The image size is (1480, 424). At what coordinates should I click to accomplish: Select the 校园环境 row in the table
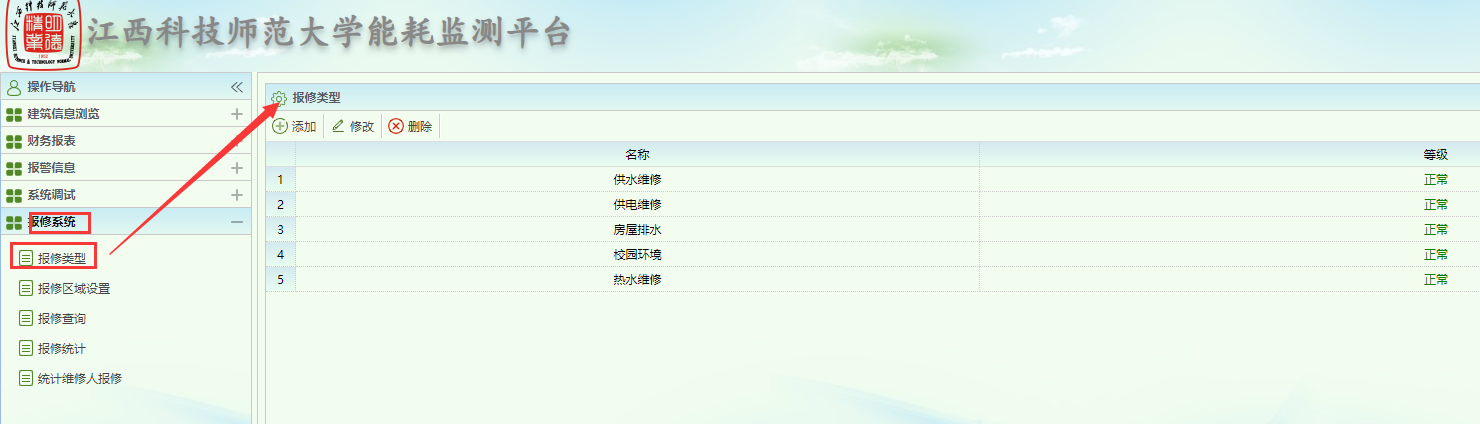[x=637, y=255]
